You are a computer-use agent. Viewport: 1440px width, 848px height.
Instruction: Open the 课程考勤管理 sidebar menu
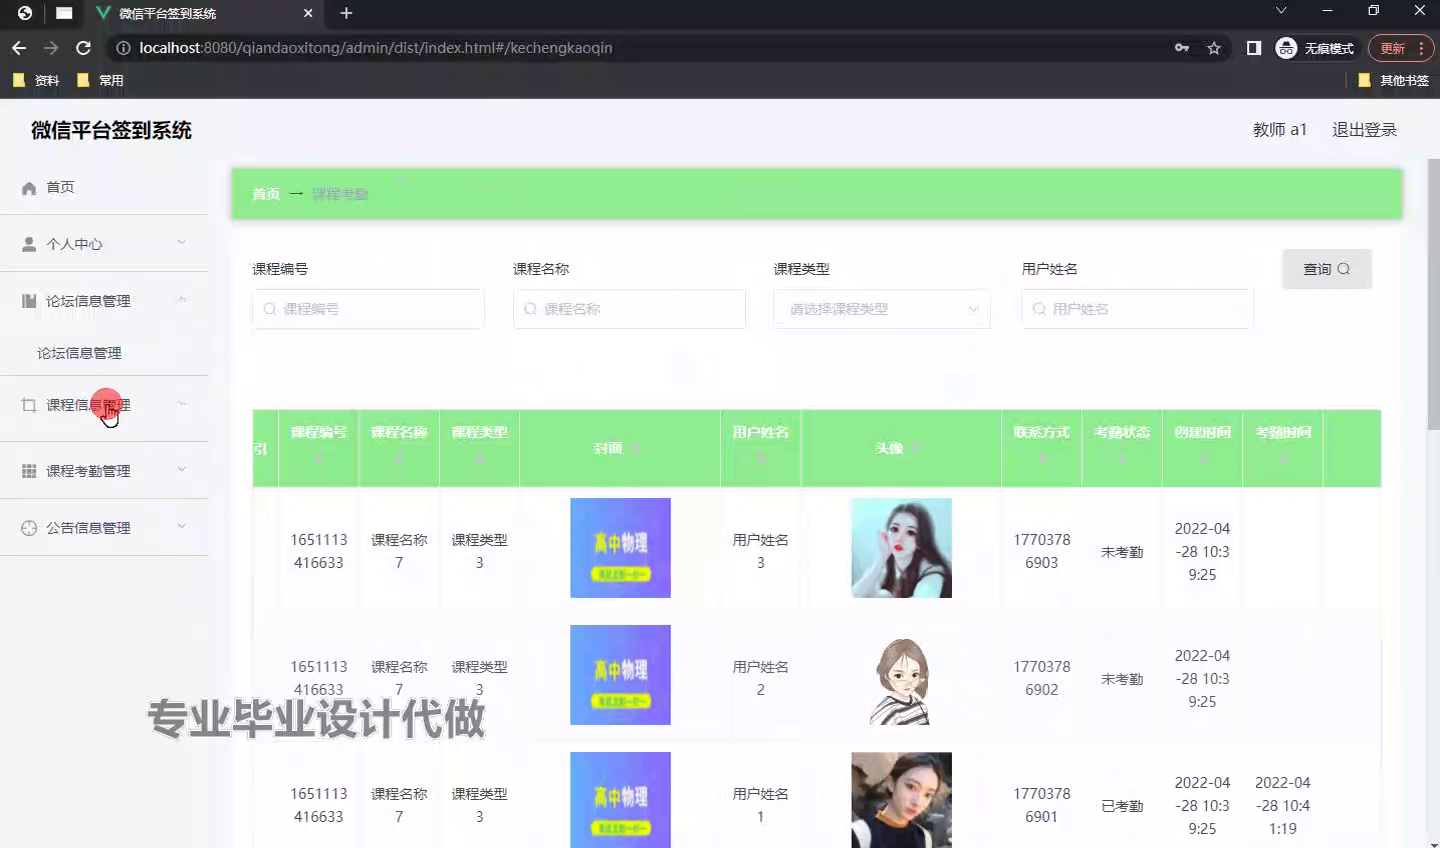point(104,471)
